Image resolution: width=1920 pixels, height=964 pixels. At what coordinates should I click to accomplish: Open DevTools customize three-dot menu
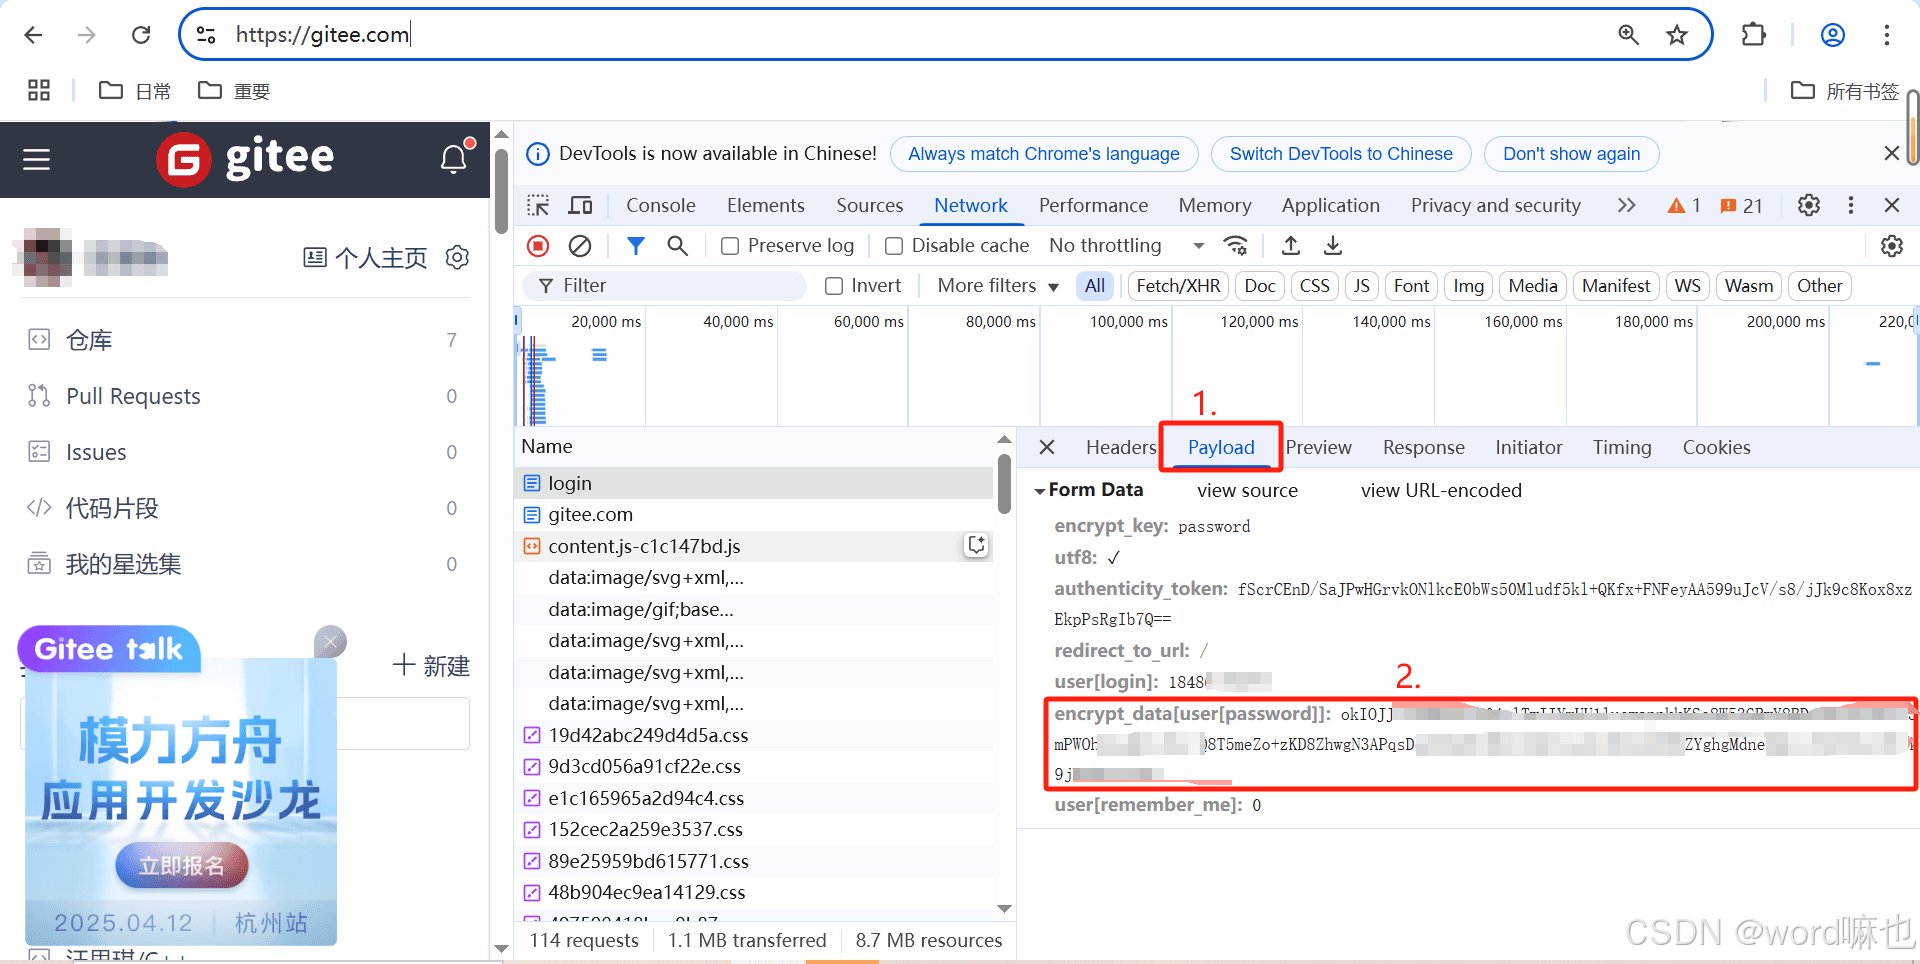coord(1851,205)
